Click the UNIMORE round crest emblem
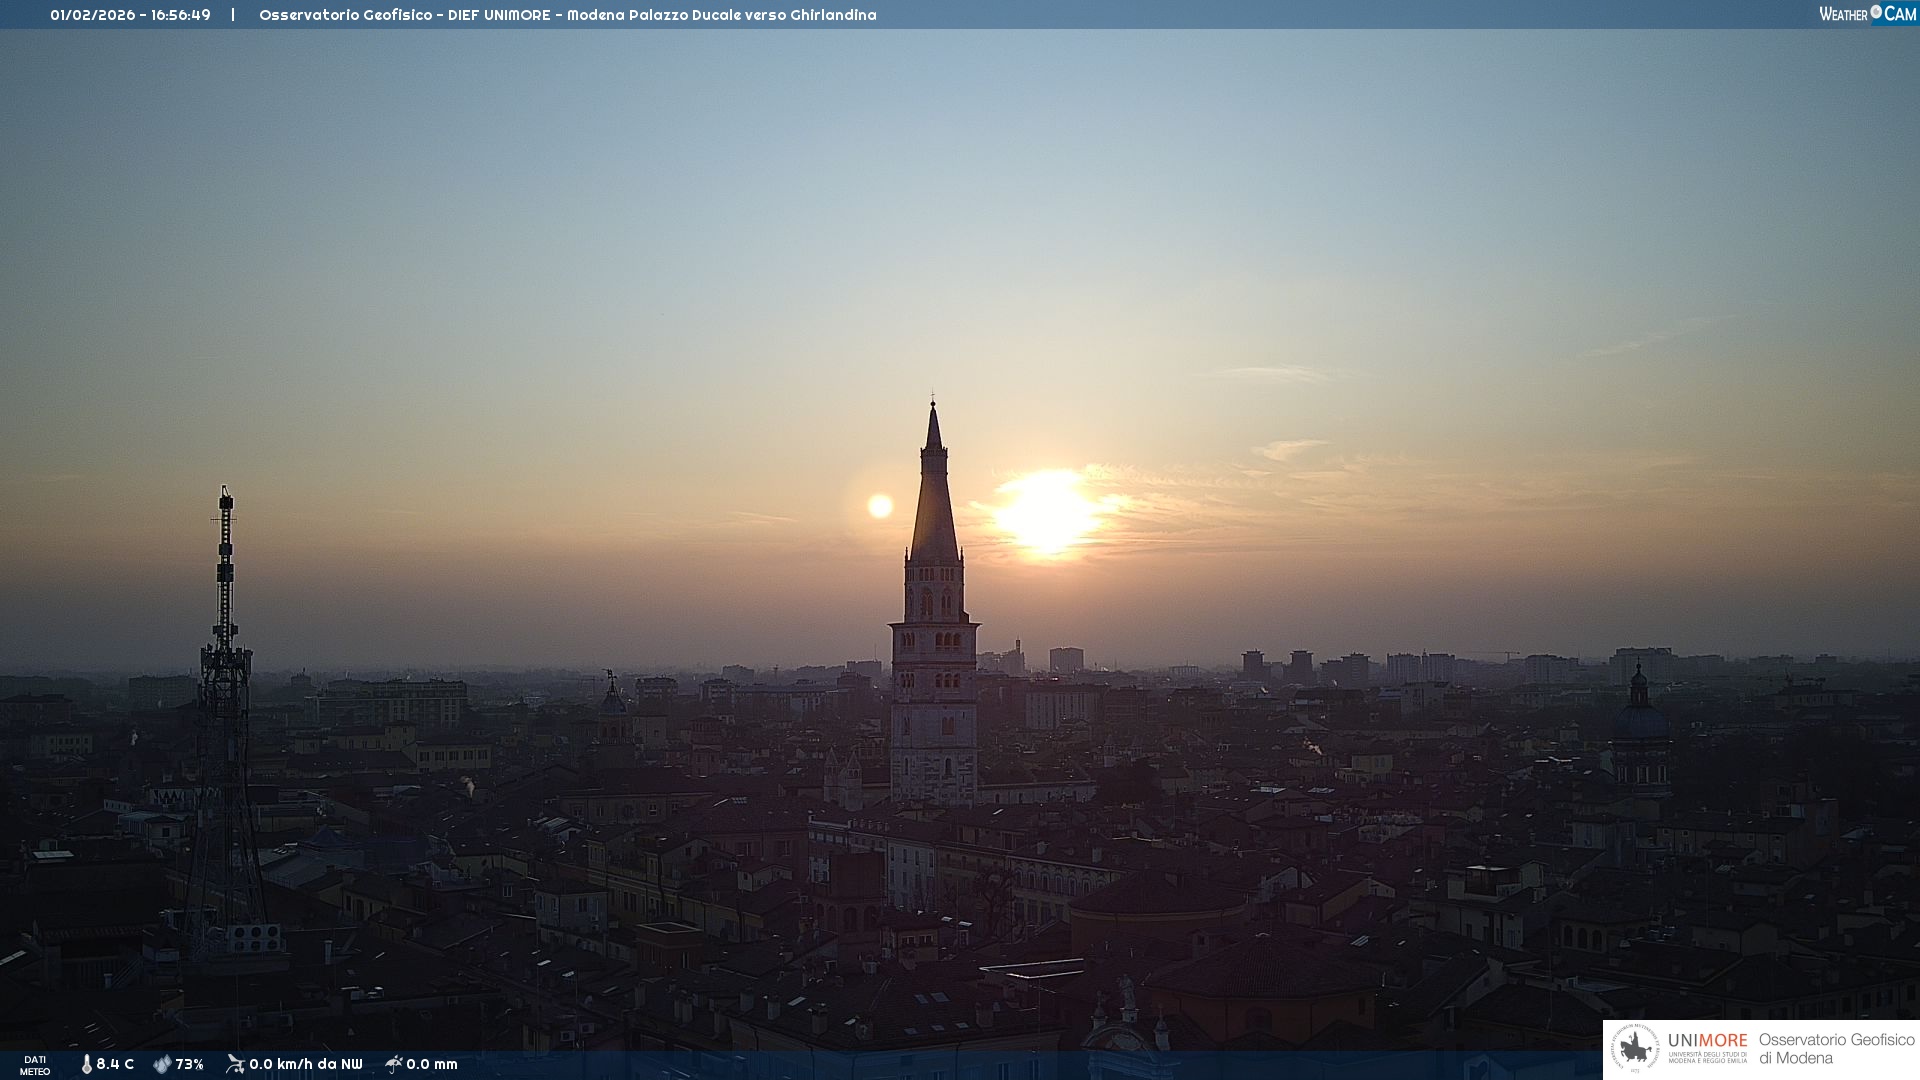 click(1635, 1049)
